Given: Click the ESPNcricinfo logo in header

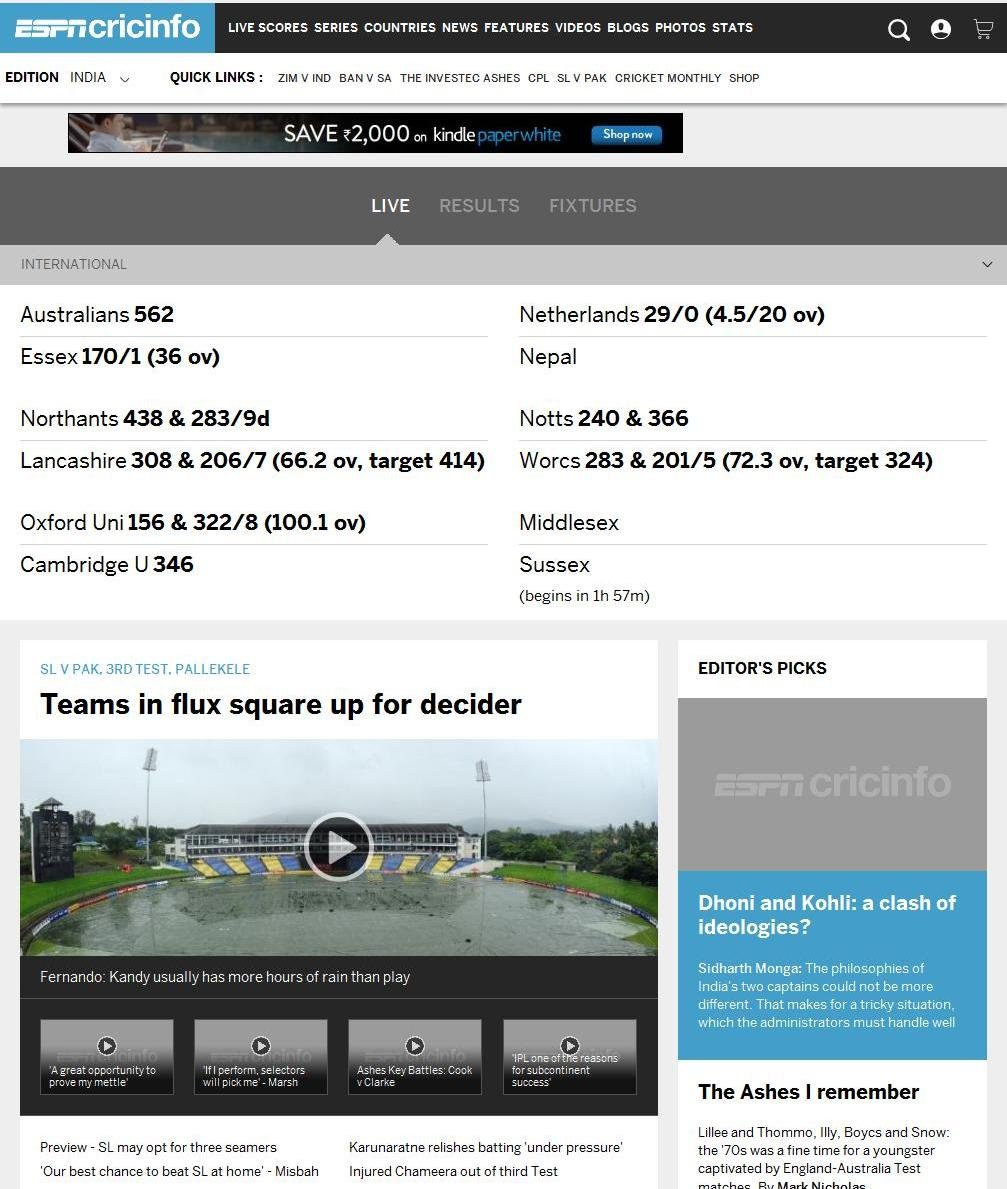Looking at the screenshot, I should pyautogui.click(x=107, y=28).
